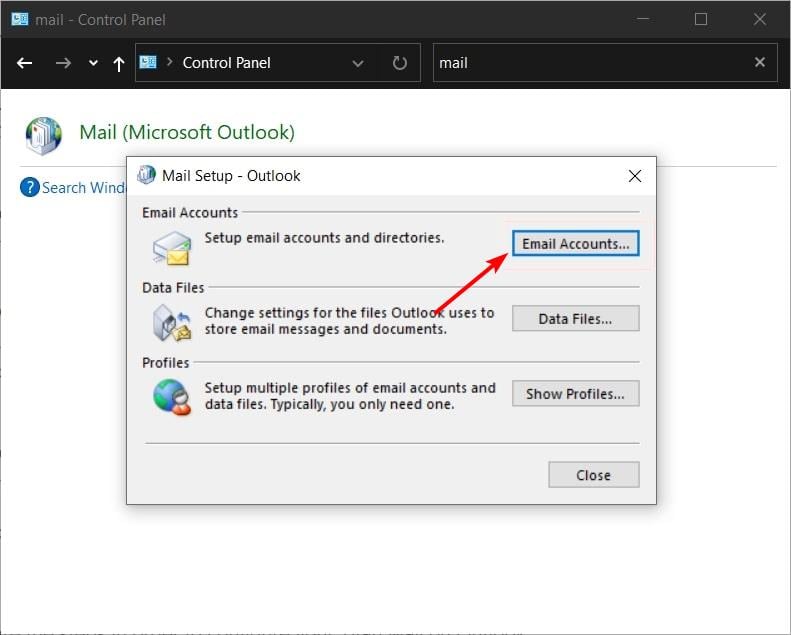The height and width of the screenshot is (635, 791).
Task: Go forward with the forward arrow
Action: (x=63, y=63)
